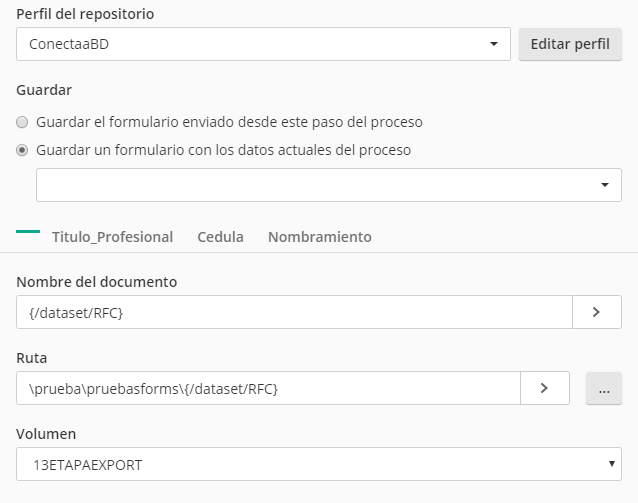Click the arrow button next to Ruta field
Image resolution: width=638 pixels, height=503 pixels.
pyautogui.click(x=544, y=388)
